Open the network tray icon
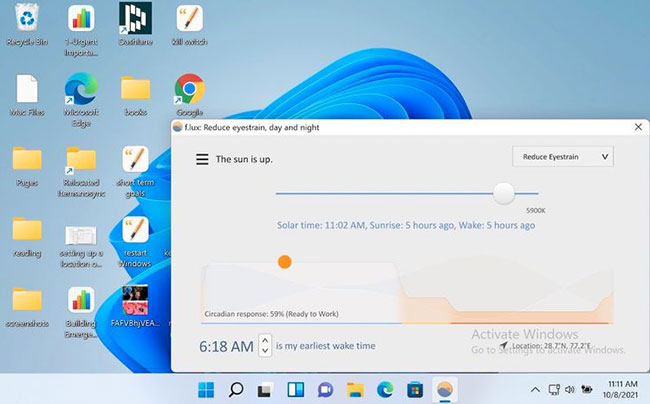Screen dimensions: 650x404 tap(554, 389)
